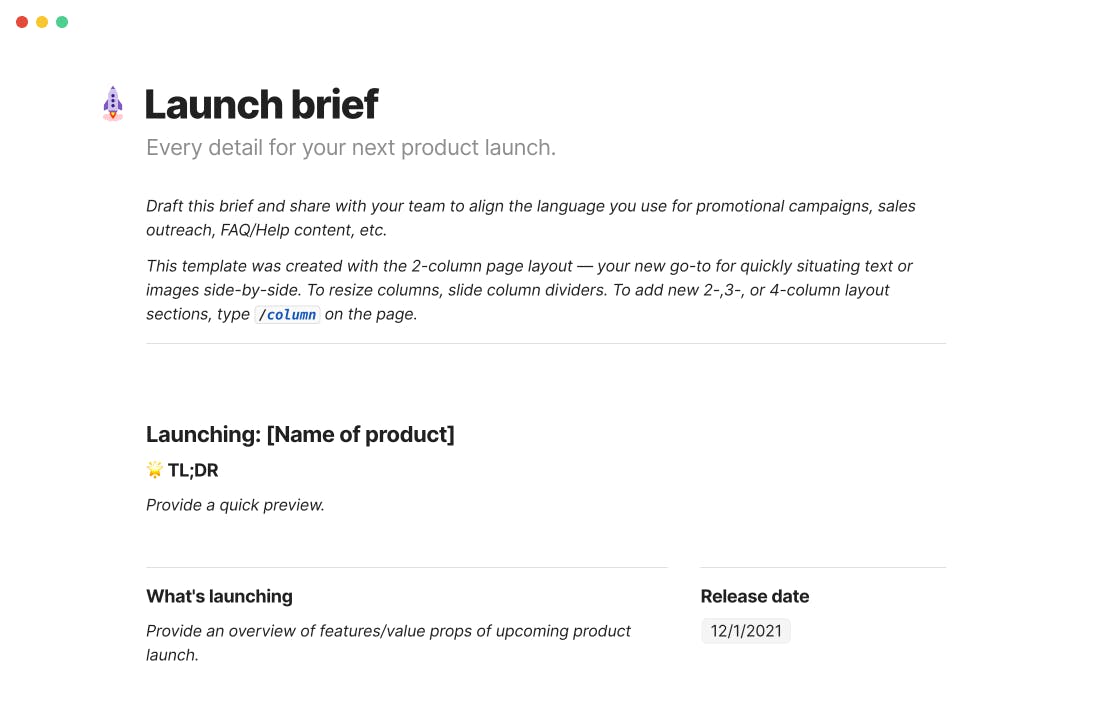Viewport: 1096px width, 720px height.
Task: Click the rocket page icon
Action: 113,103
